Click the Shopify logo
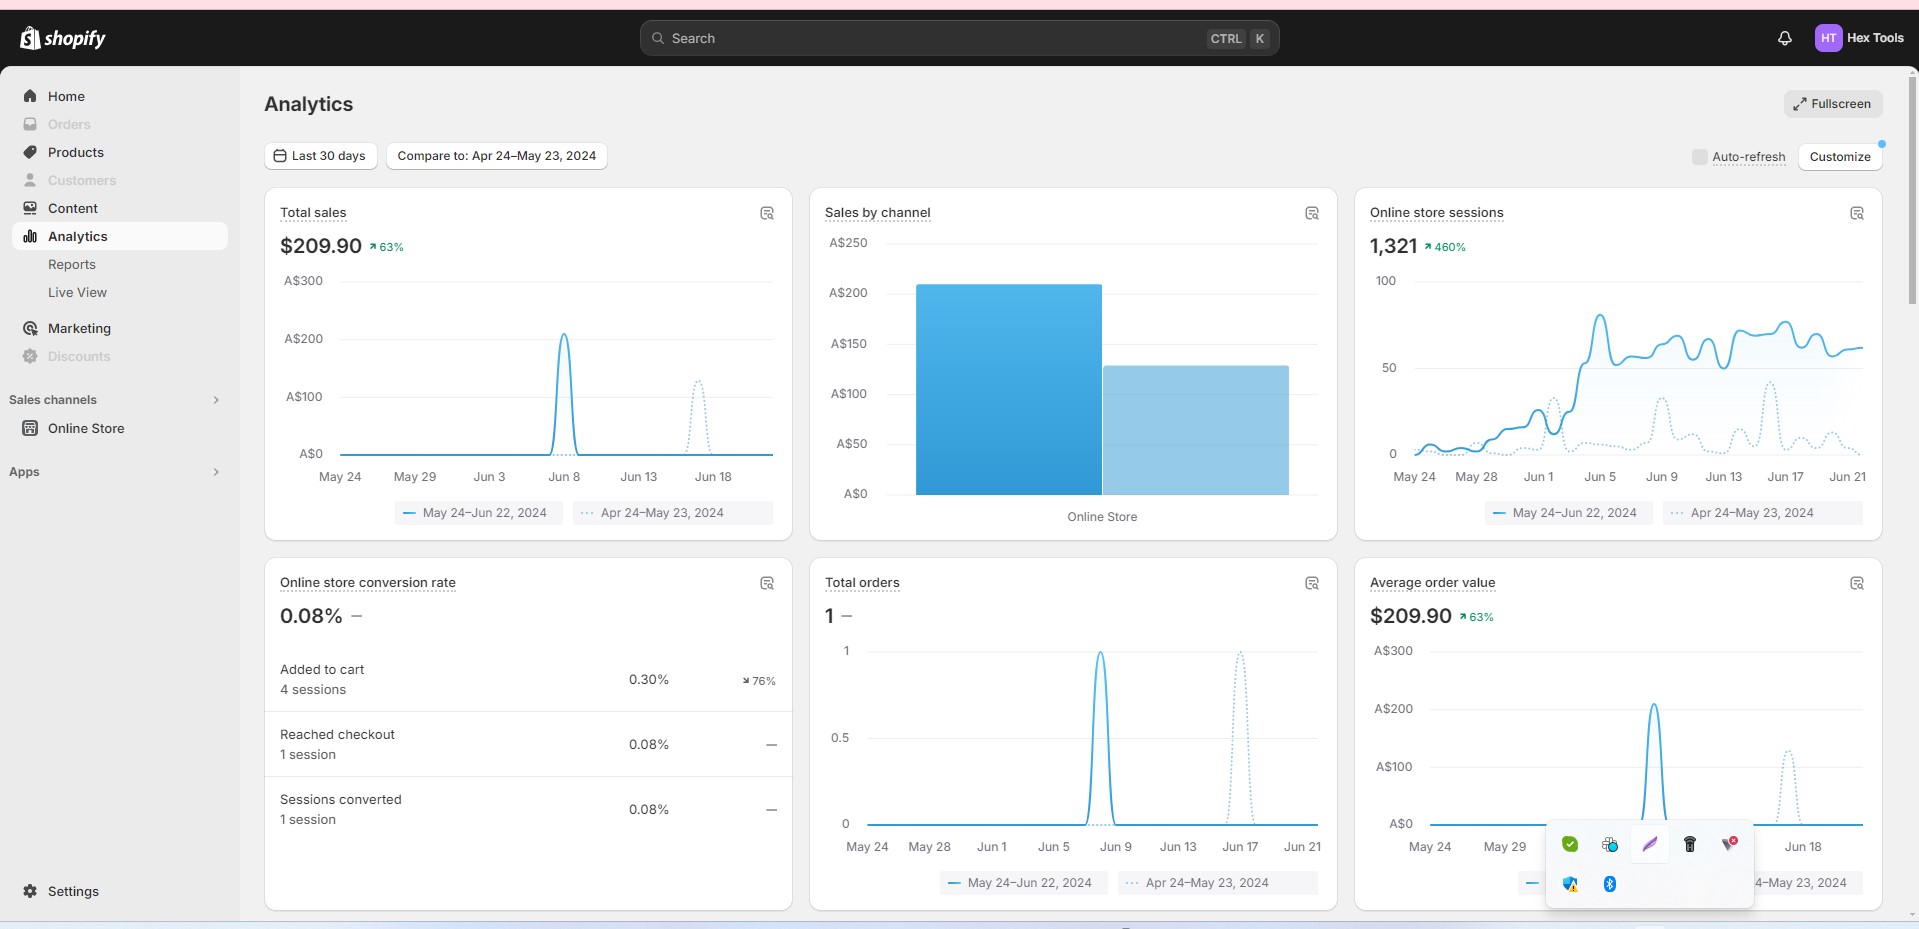The image size is (1919, 929). click(62, 38)
